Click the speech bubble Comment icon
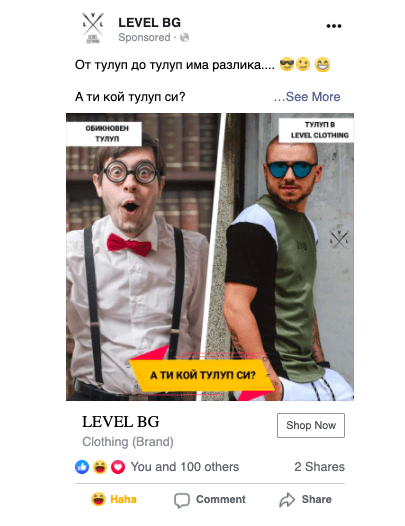 182,500
